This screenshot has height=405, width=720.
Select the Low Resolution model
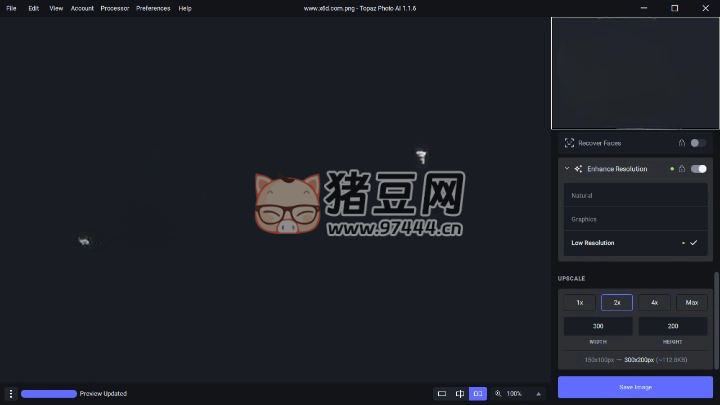pyautogui.click(x=636, y=243)
